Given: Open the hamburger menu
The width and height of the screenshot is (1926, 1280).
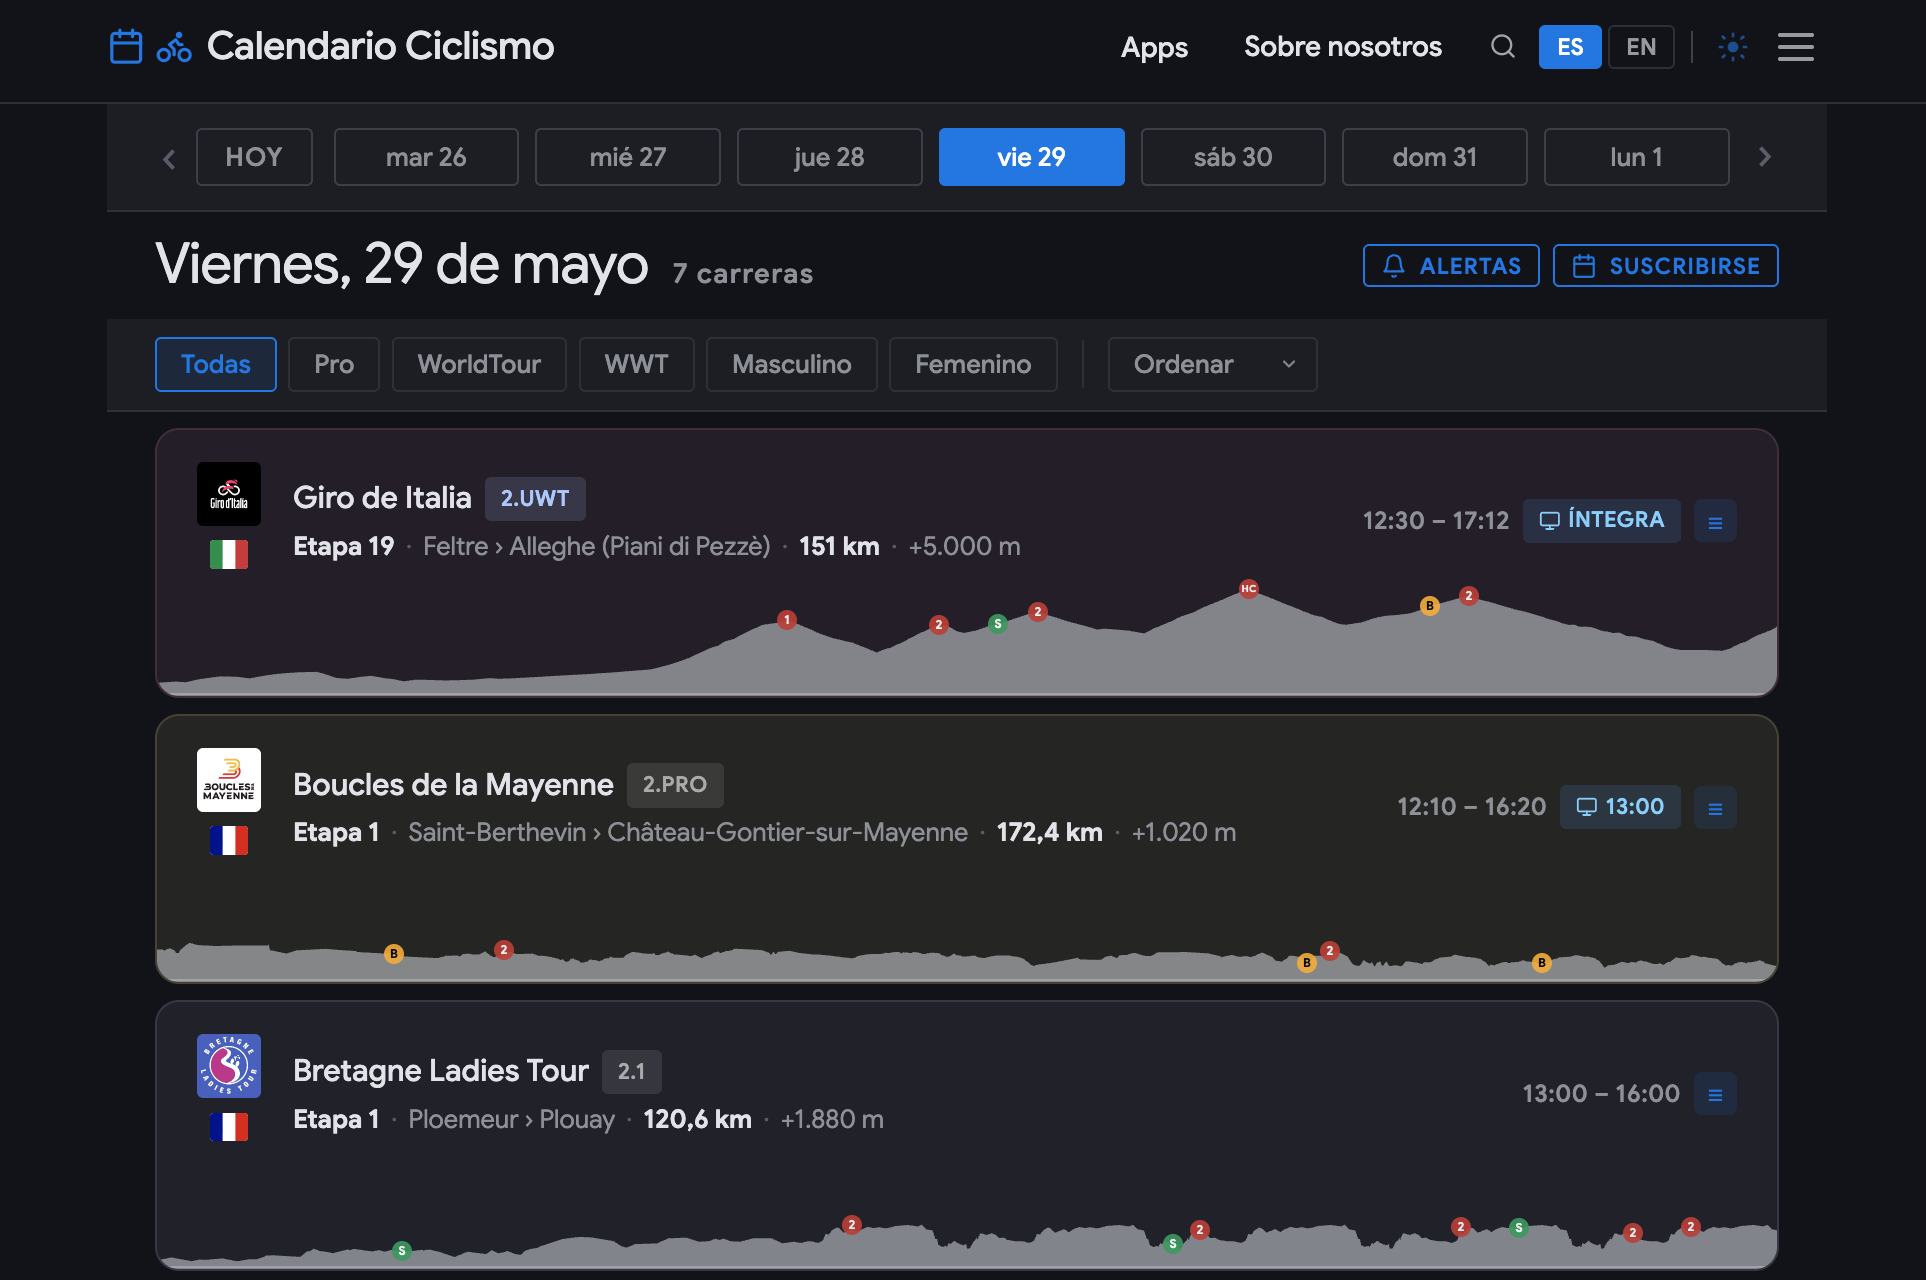Looking at the screenshot, I should pyautogui.click(x=1795, y=47).
